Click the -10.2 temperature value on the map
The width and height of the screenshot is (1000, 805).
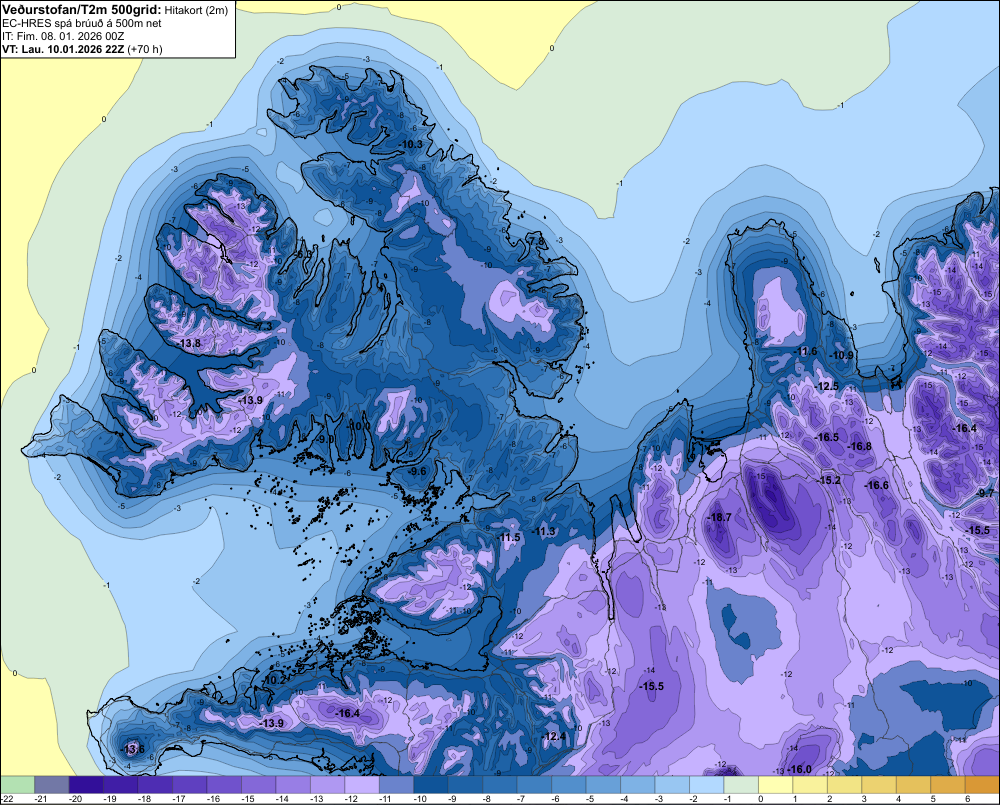[x=274, y=680]
